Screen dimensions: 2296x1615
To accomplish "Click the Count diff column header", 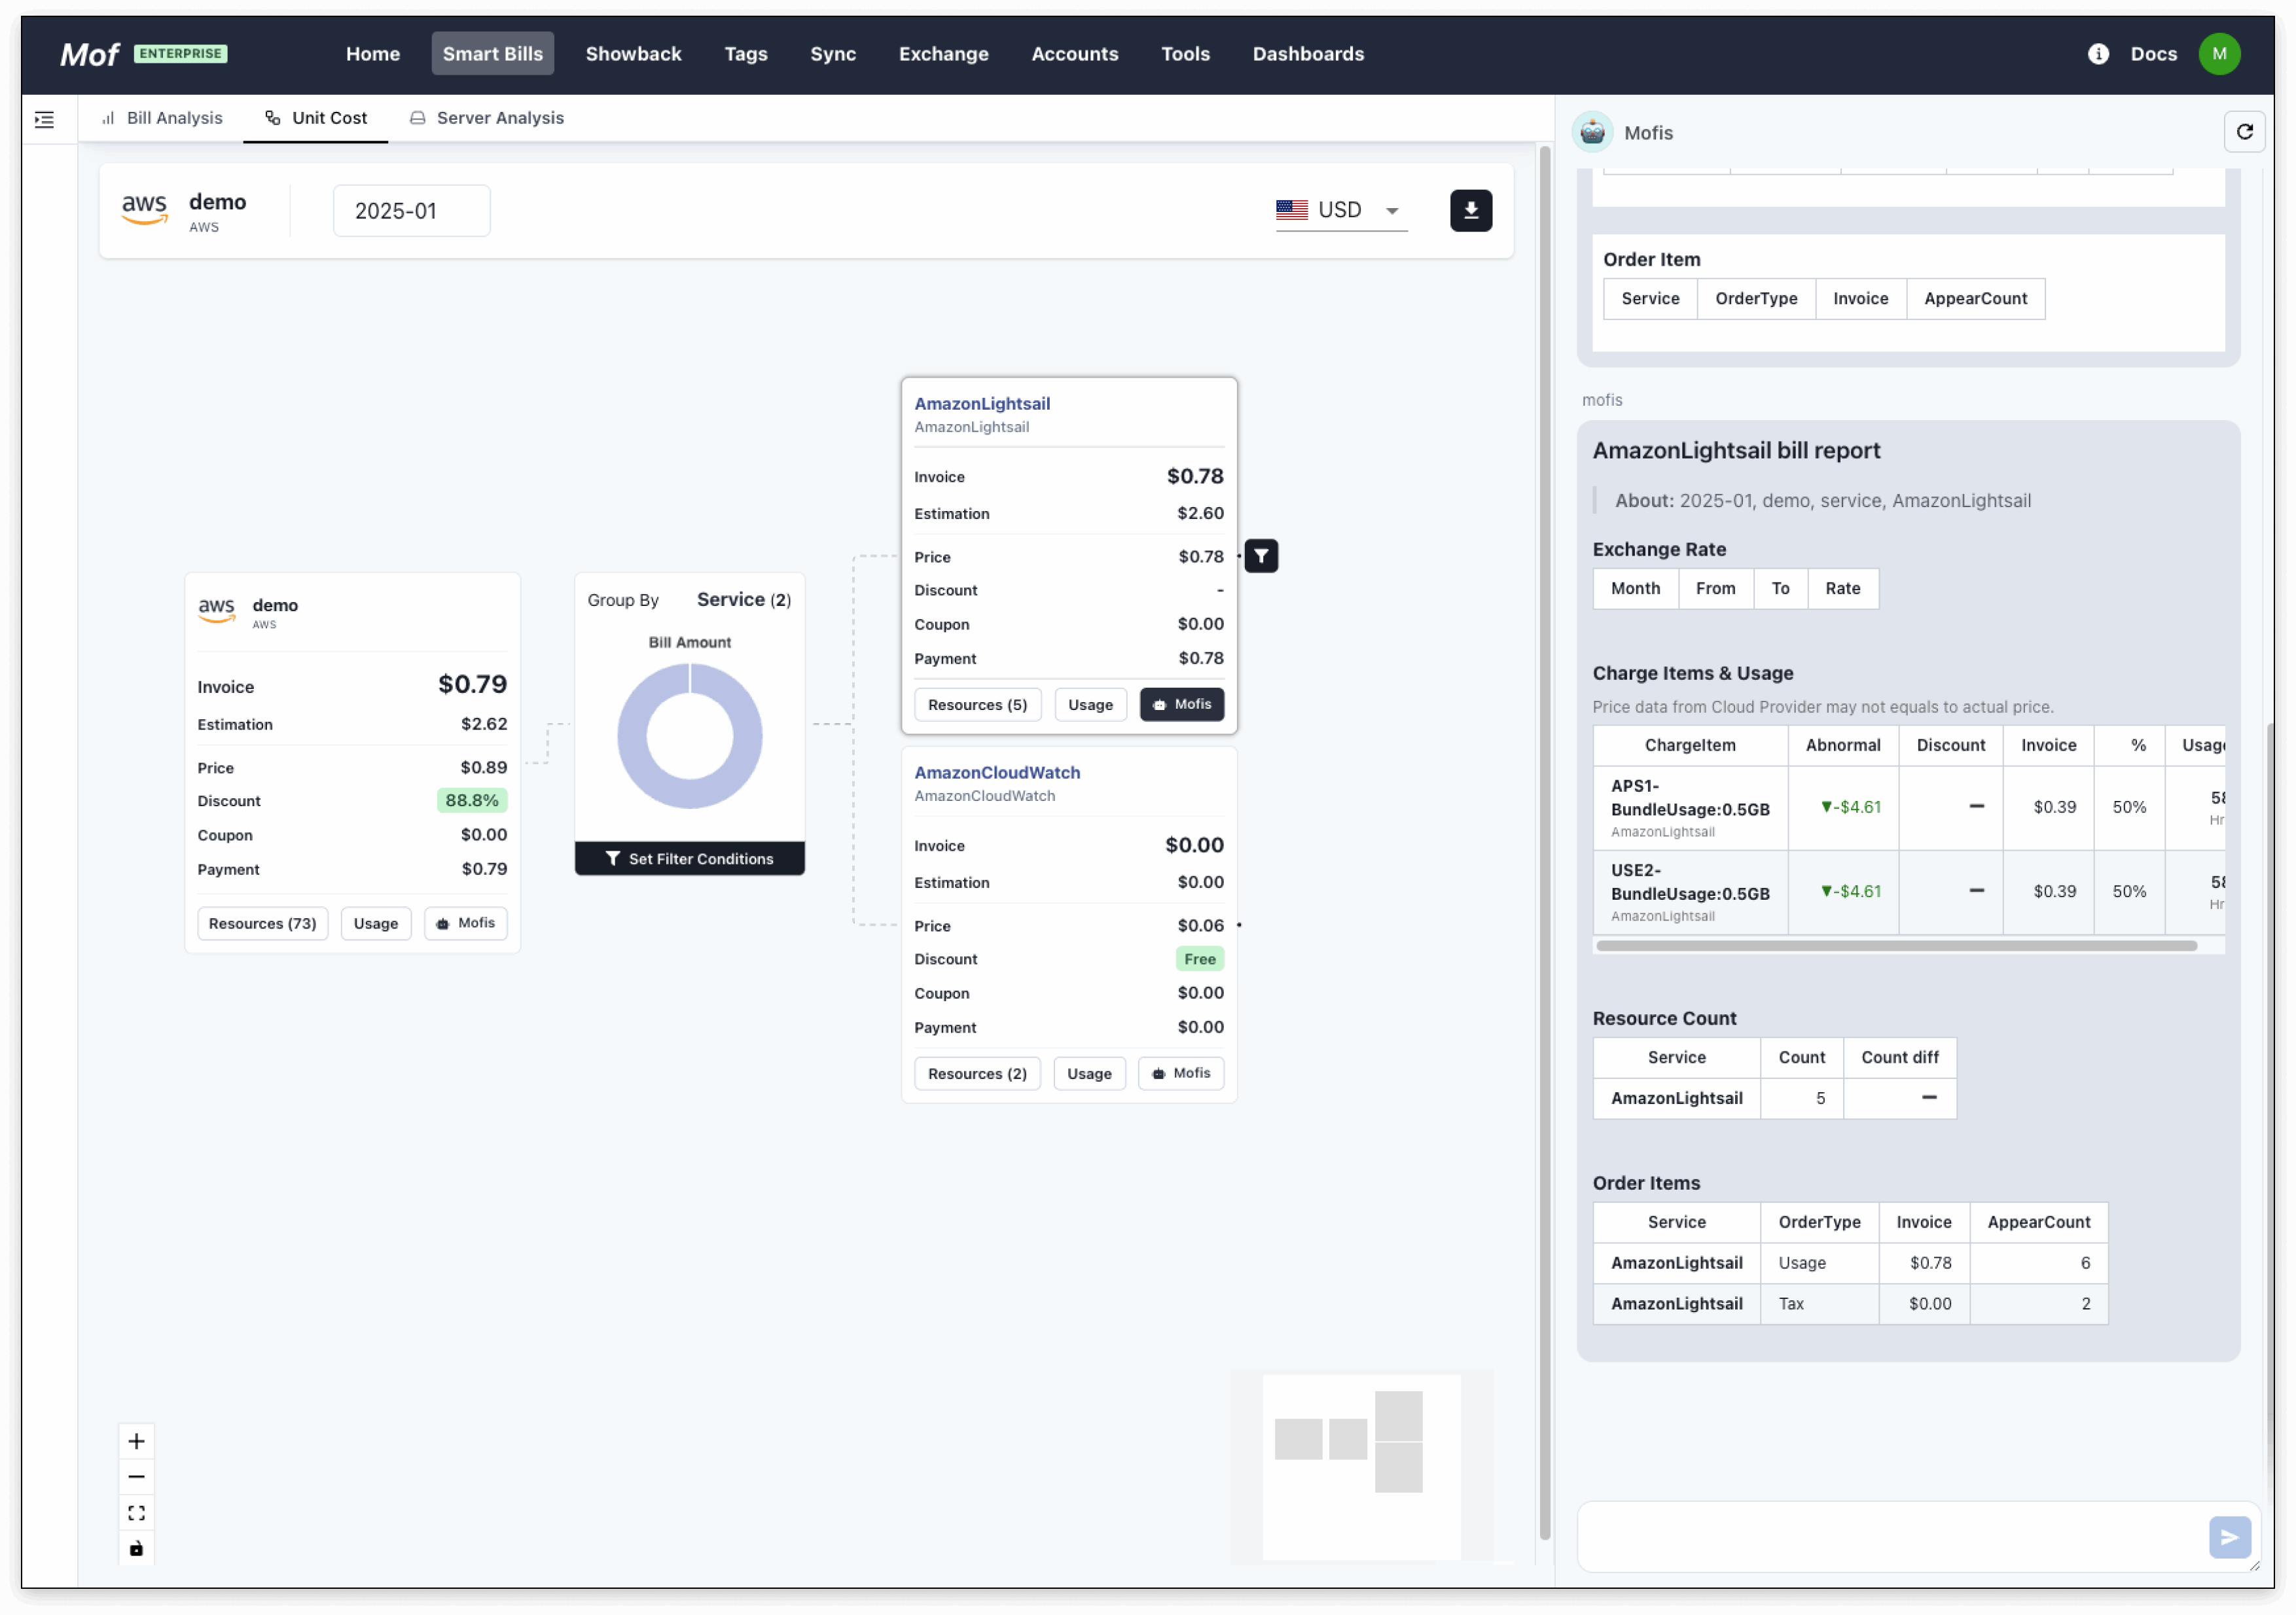I will click(1899, 1058).
